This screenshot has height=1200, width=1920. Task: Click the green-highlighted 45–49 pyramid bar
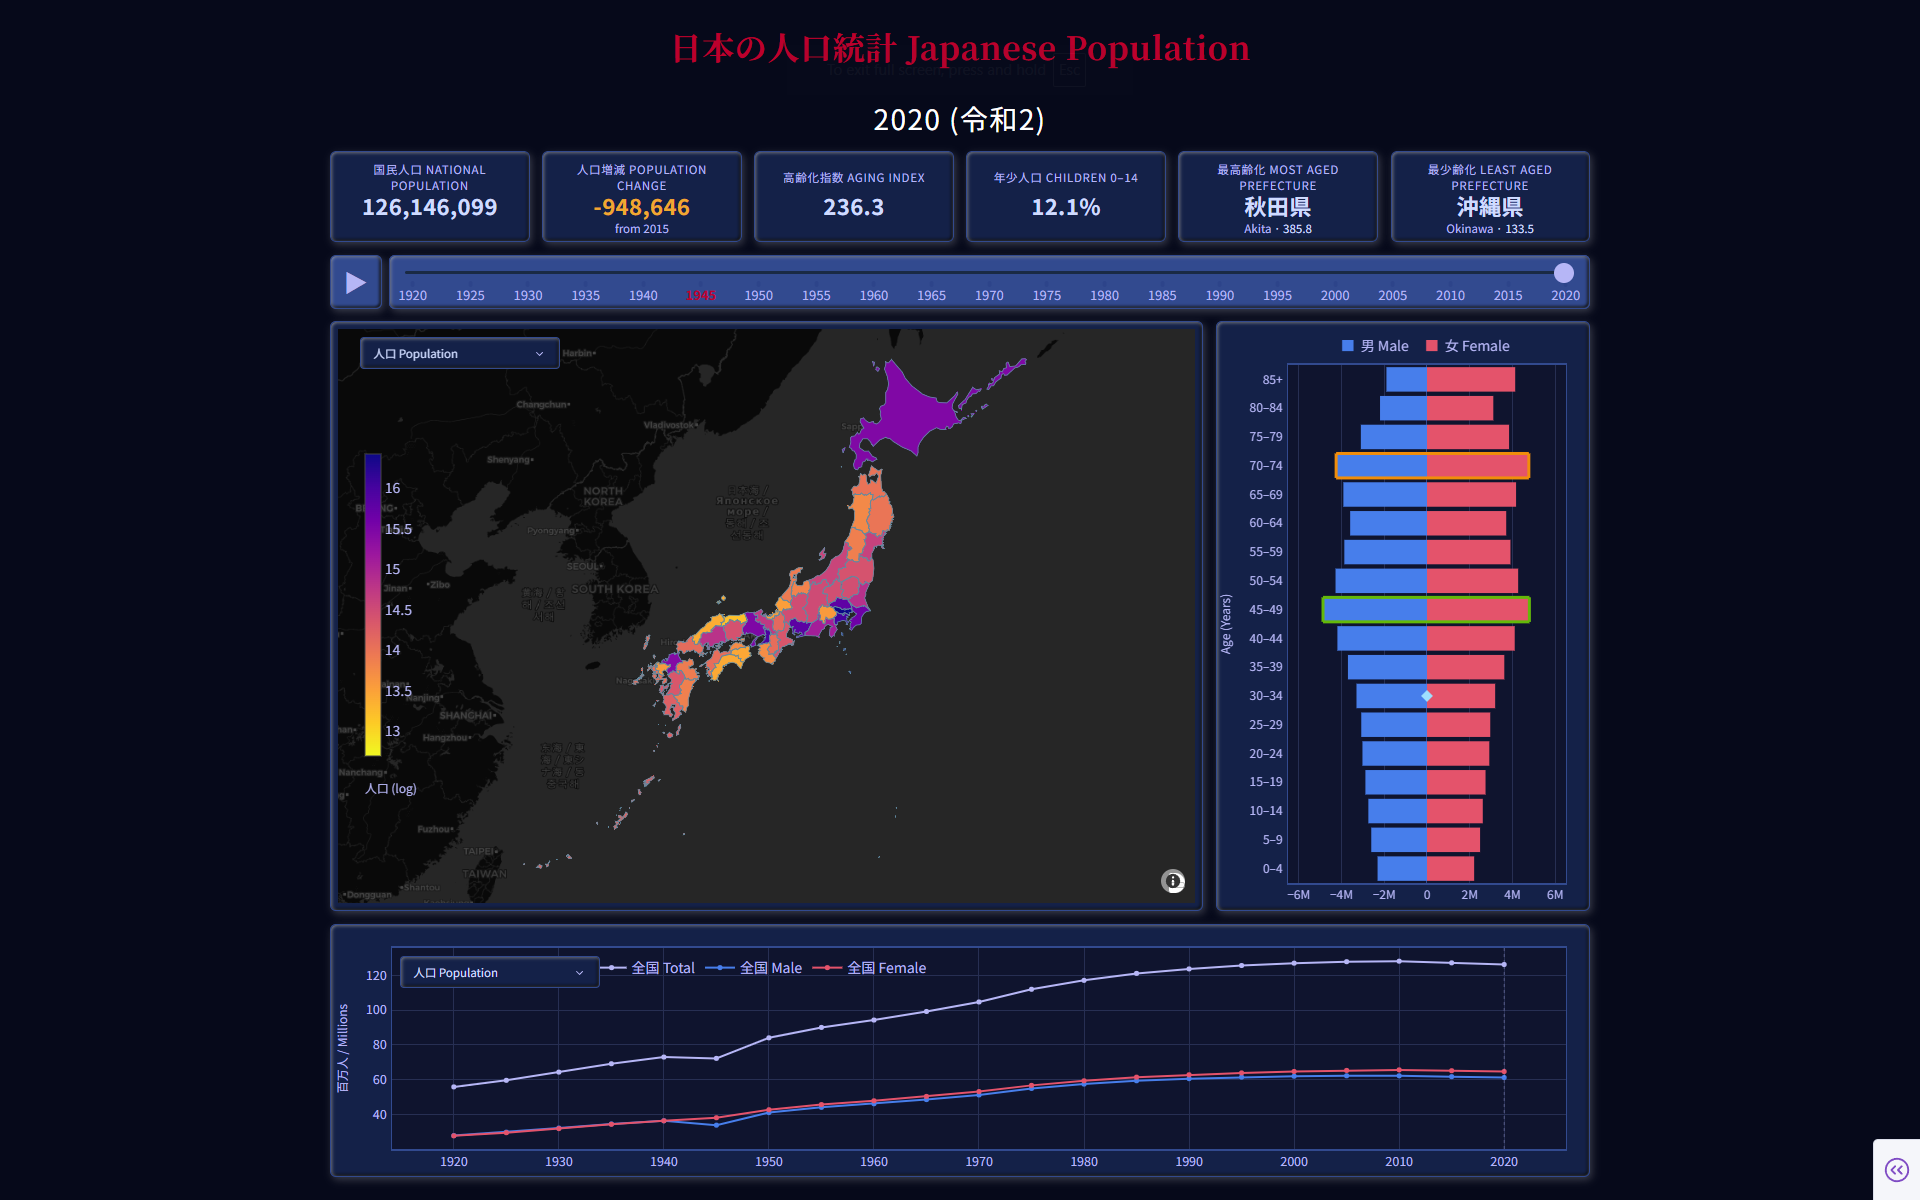tap(1426, 609)
